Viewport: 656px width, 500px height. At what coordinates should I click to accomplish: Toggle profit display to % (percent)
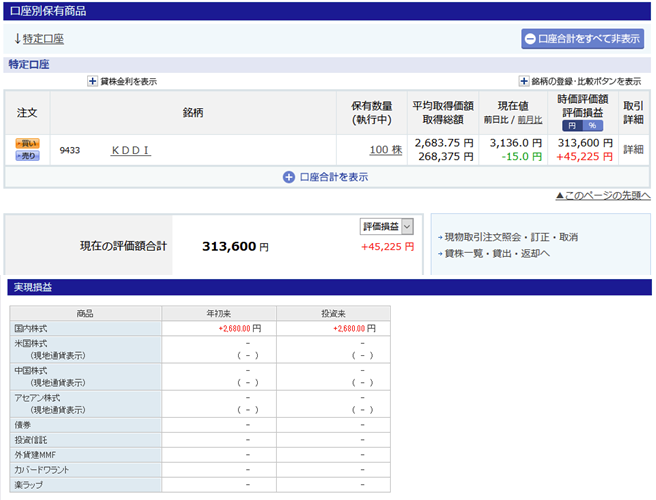592,126
